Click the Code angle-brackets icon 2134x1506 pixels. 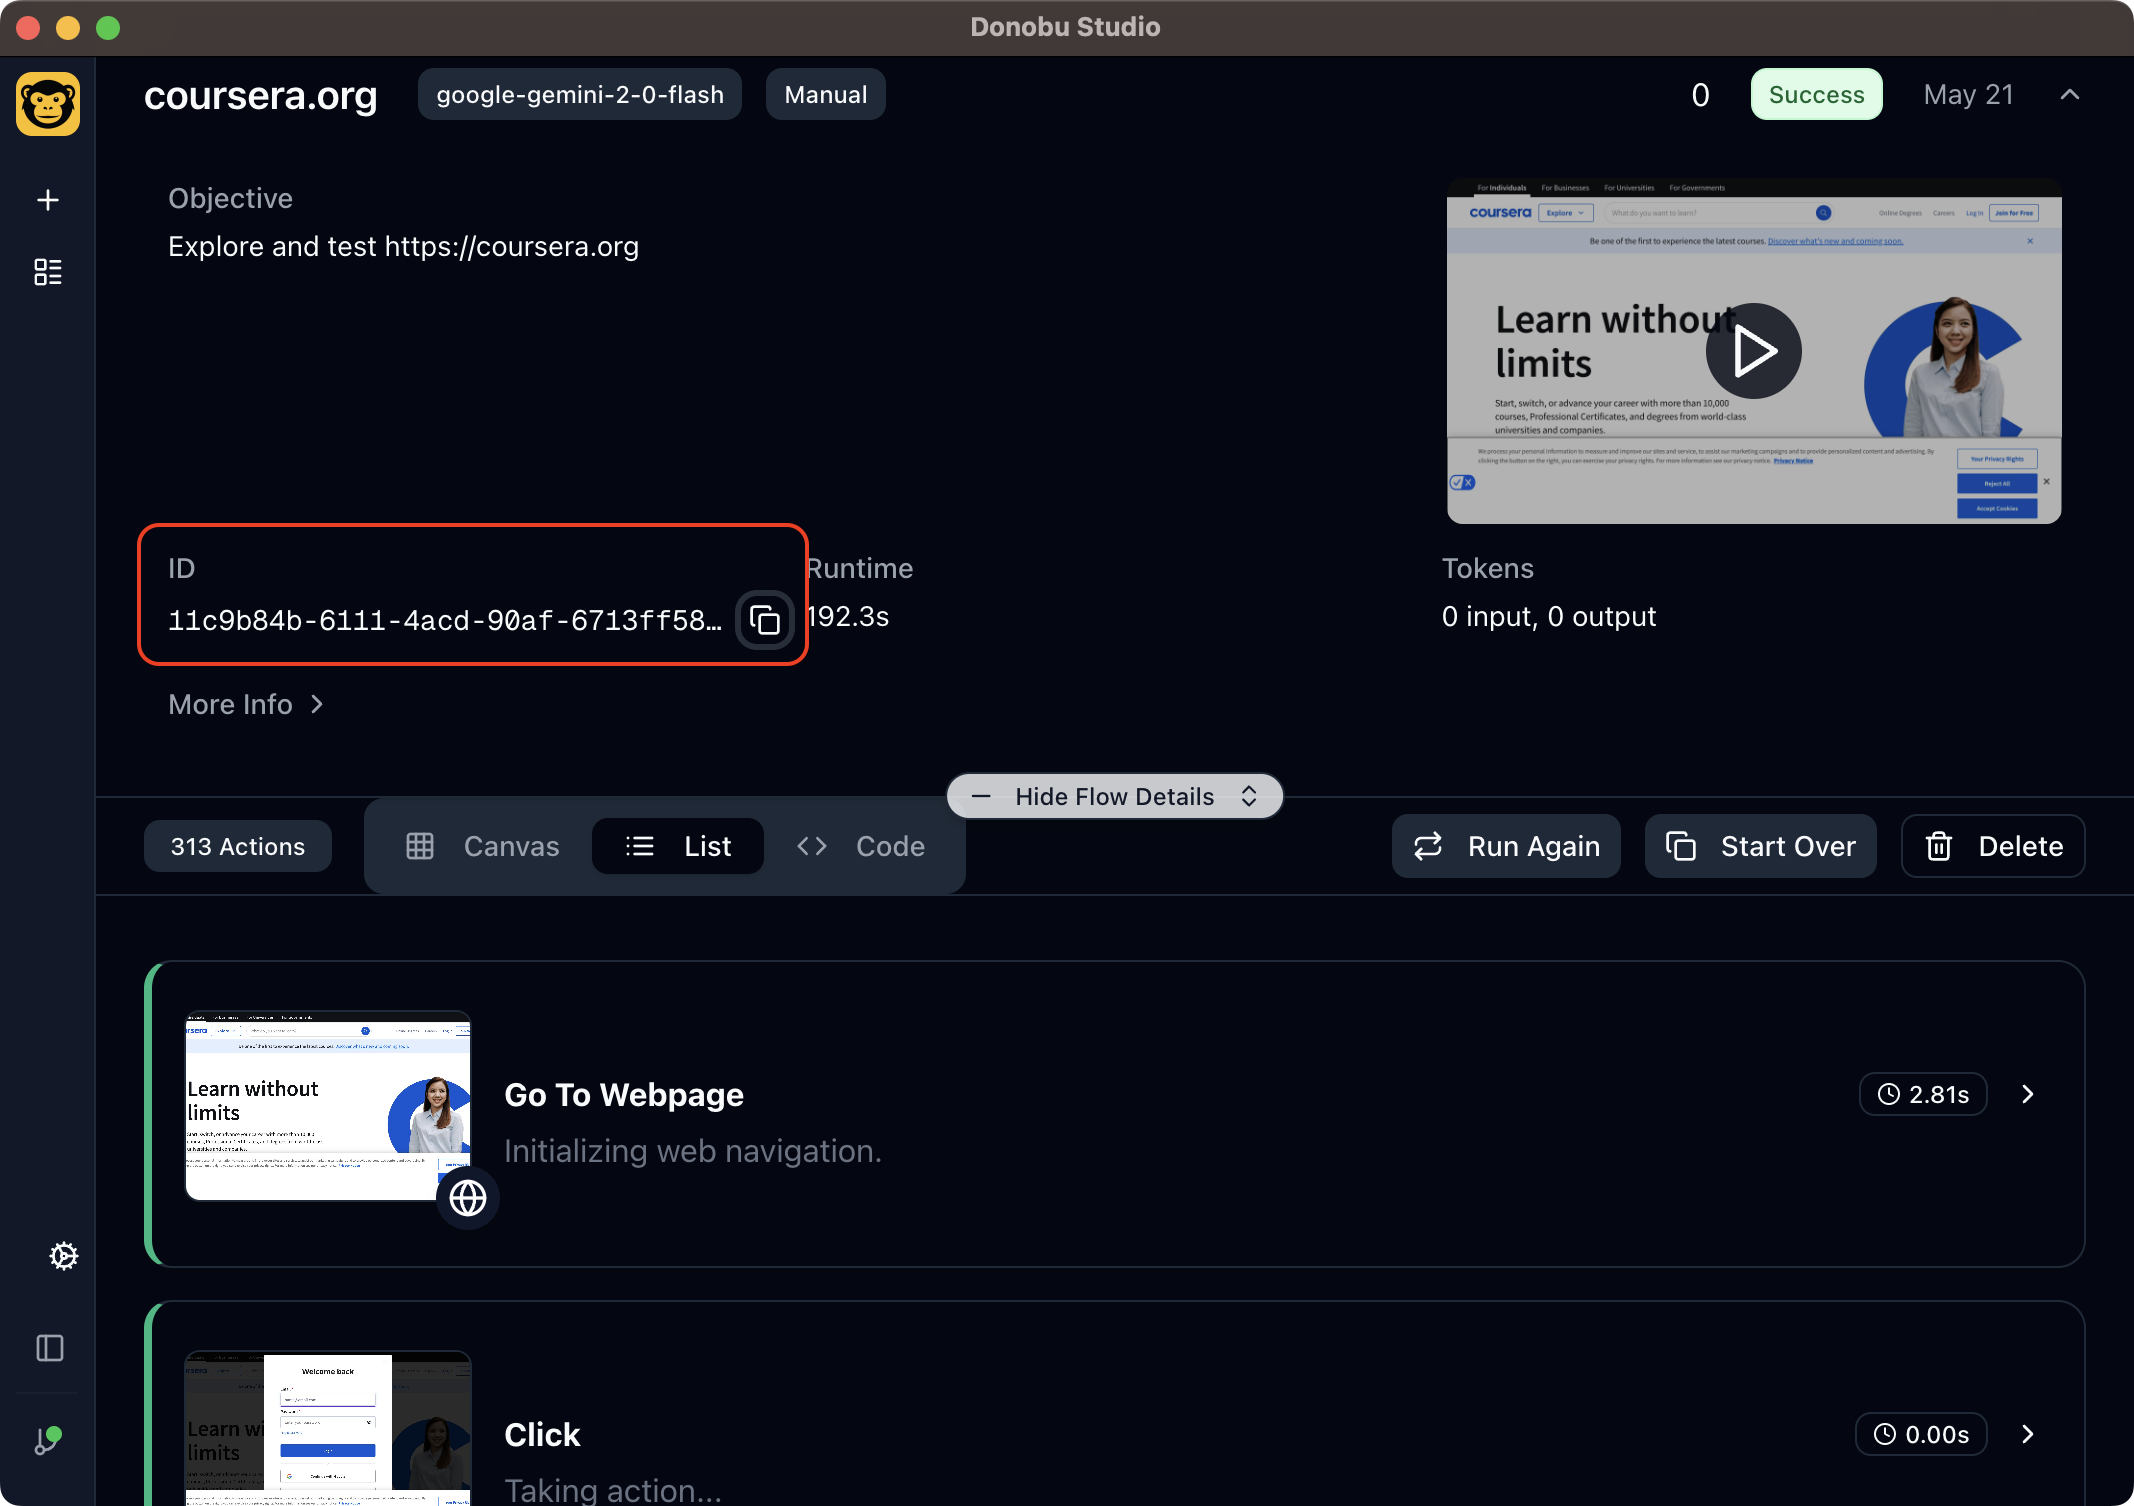coord(812,846)
